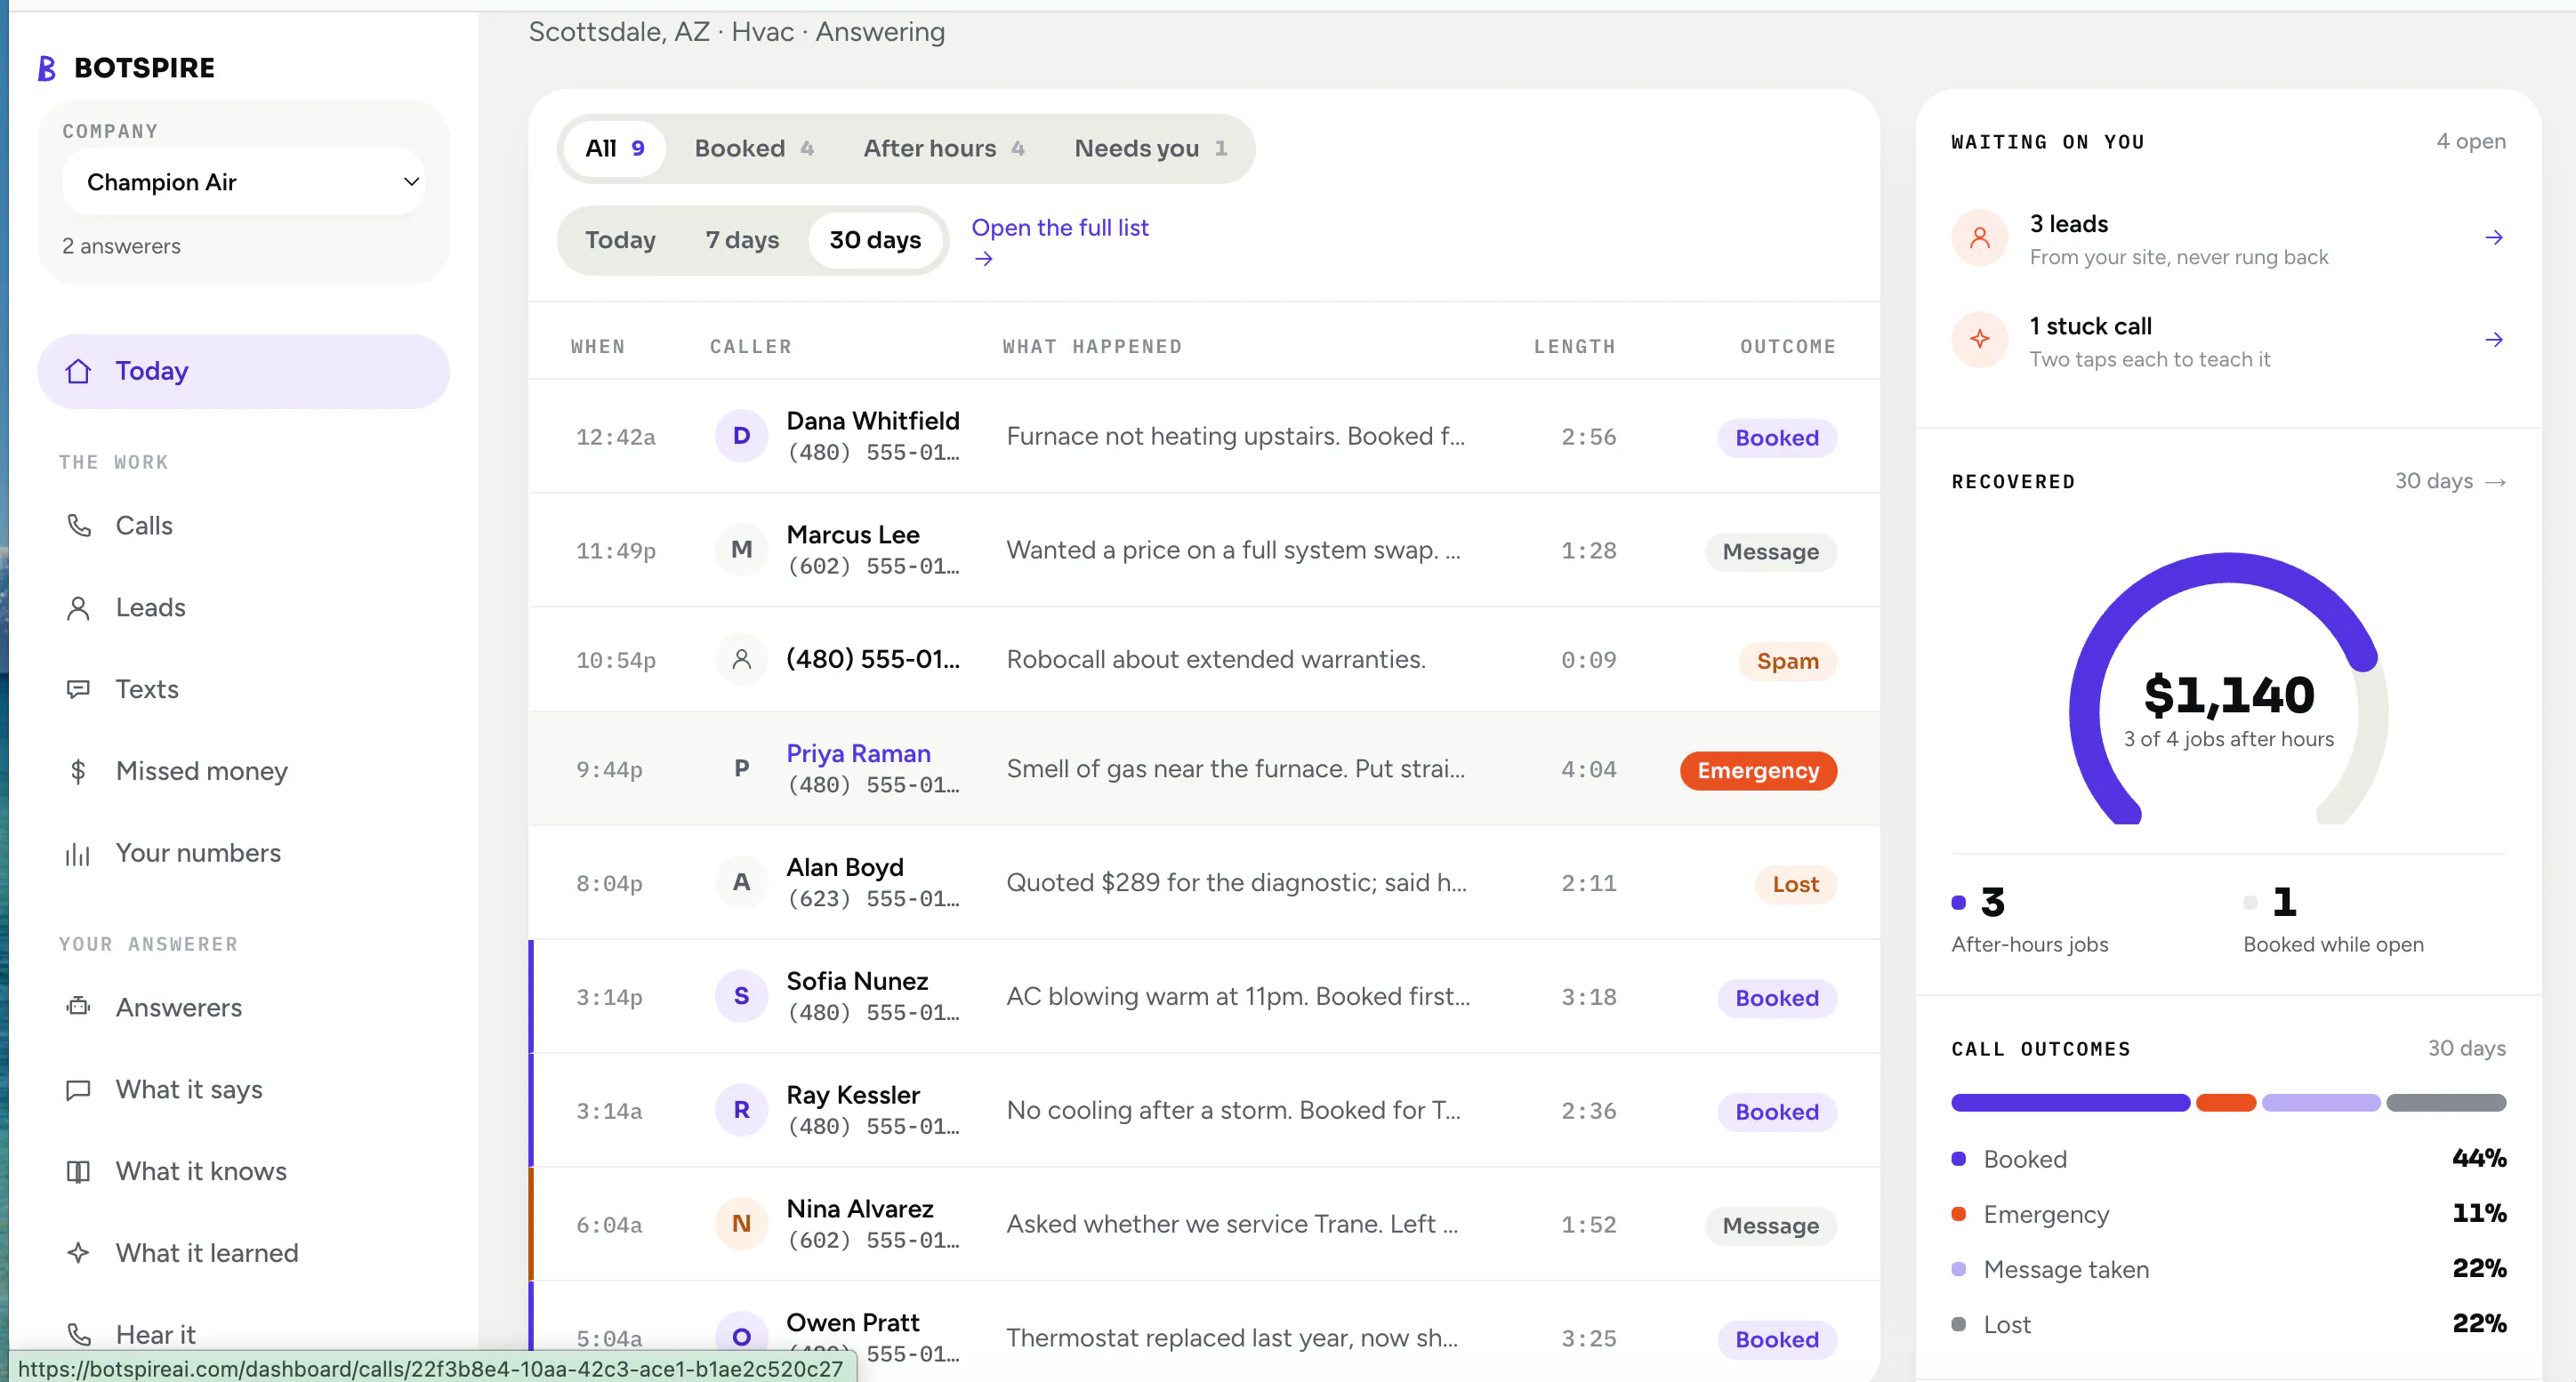Click the $1,140 recovered gauge
2576x1382 pixels.
(x=2228, y=690)
